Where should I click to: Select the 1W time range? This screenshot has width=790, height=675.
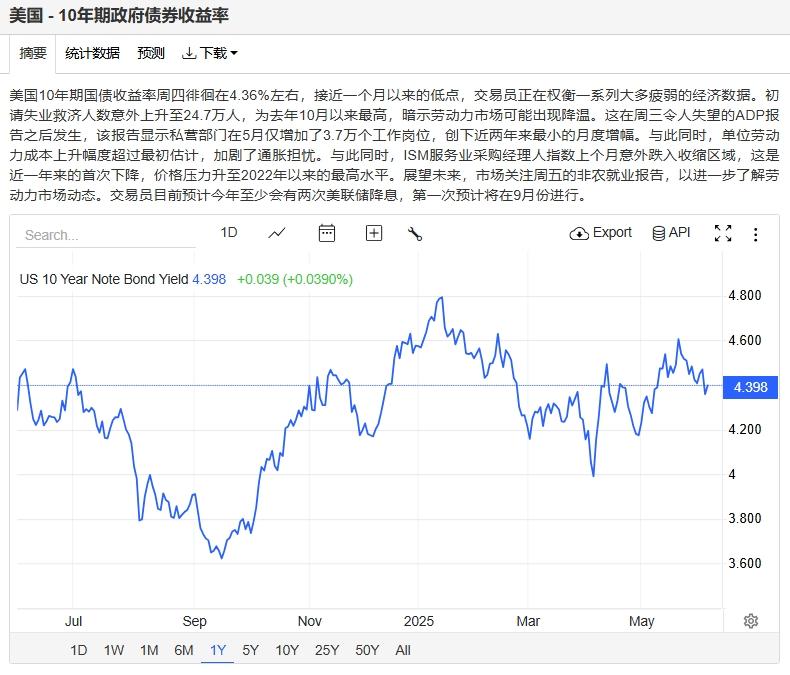pos(113,650)
